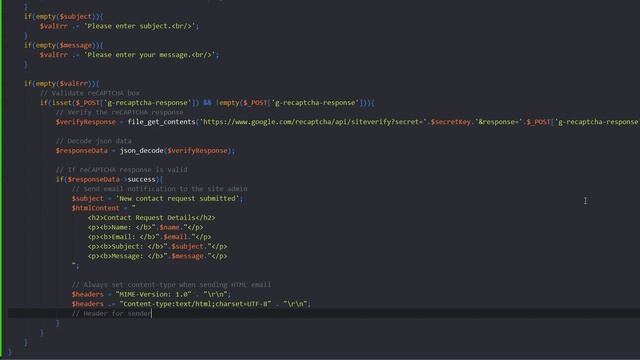Click the '// Always set content-type' comment

pyautogui.click(x=171, y=285)
